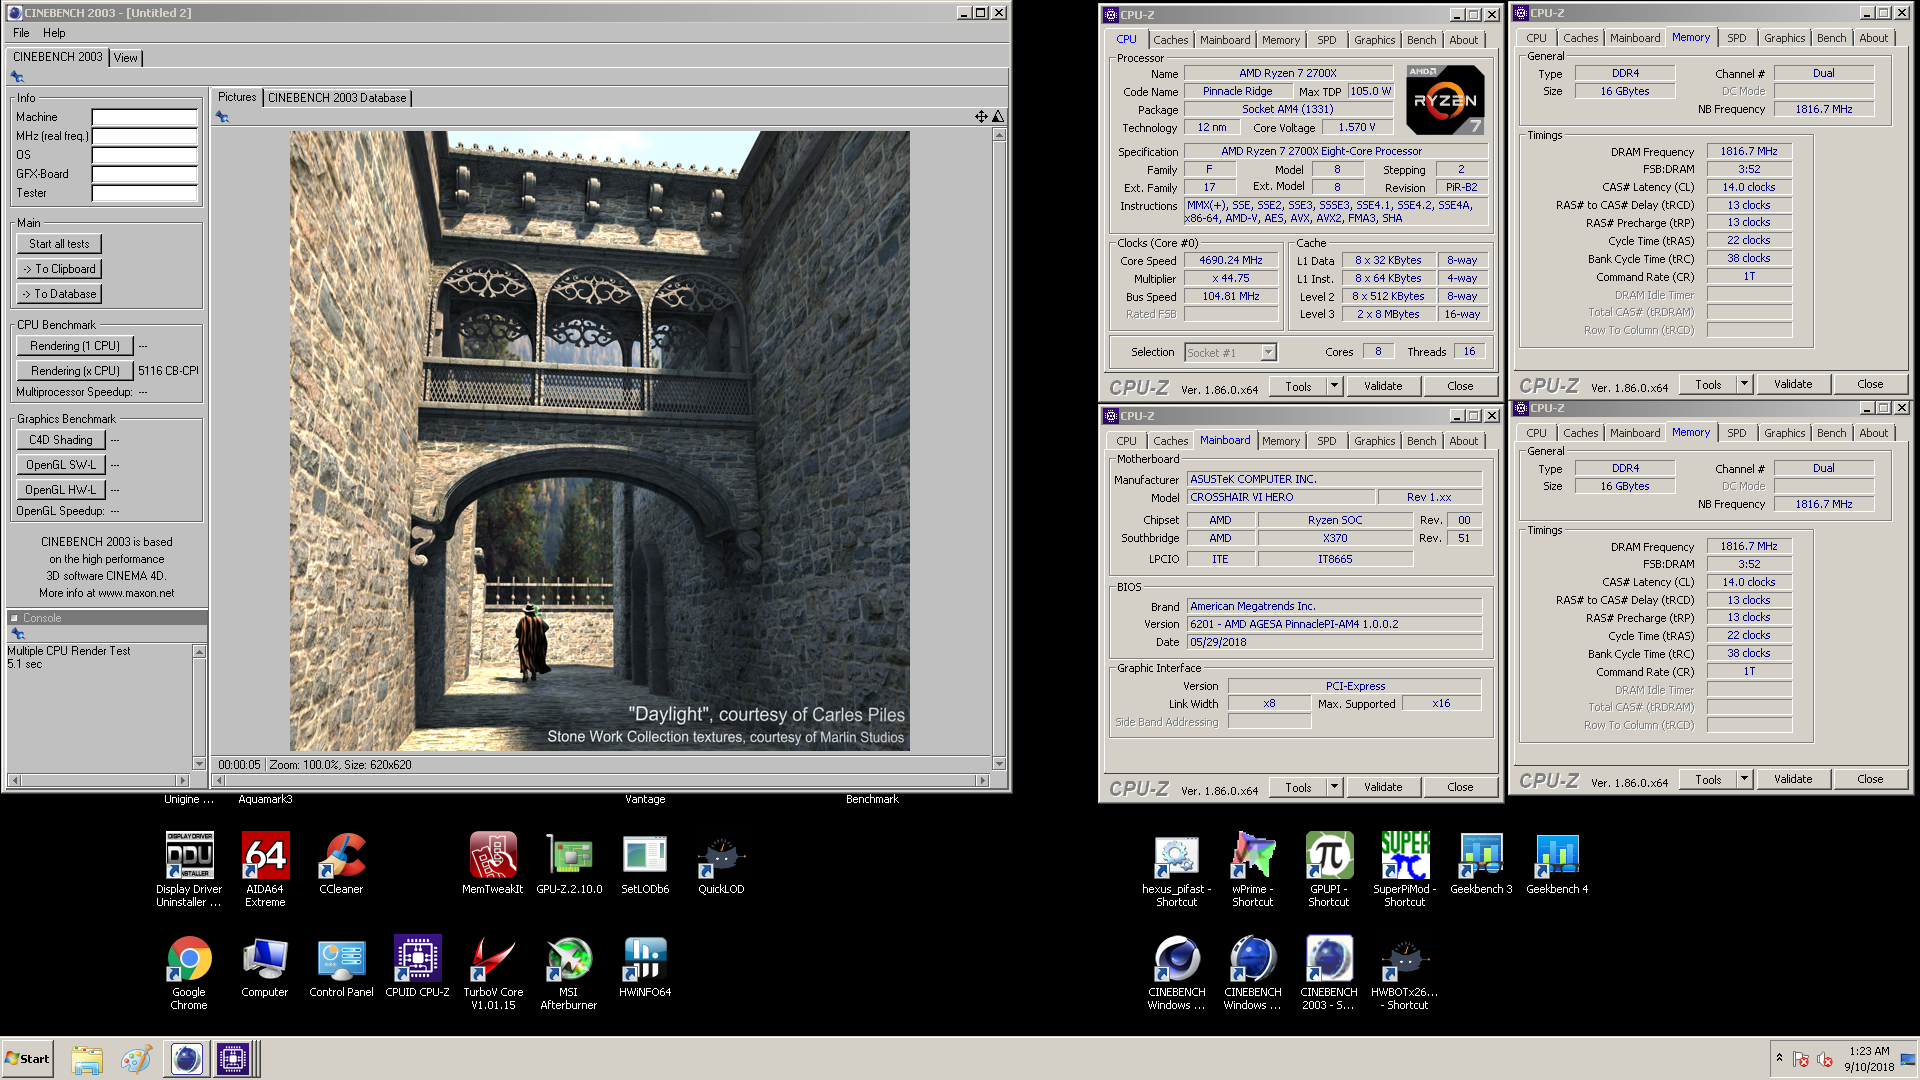
Task: Click Machine input field in Info panel
Action: [144, 117]
